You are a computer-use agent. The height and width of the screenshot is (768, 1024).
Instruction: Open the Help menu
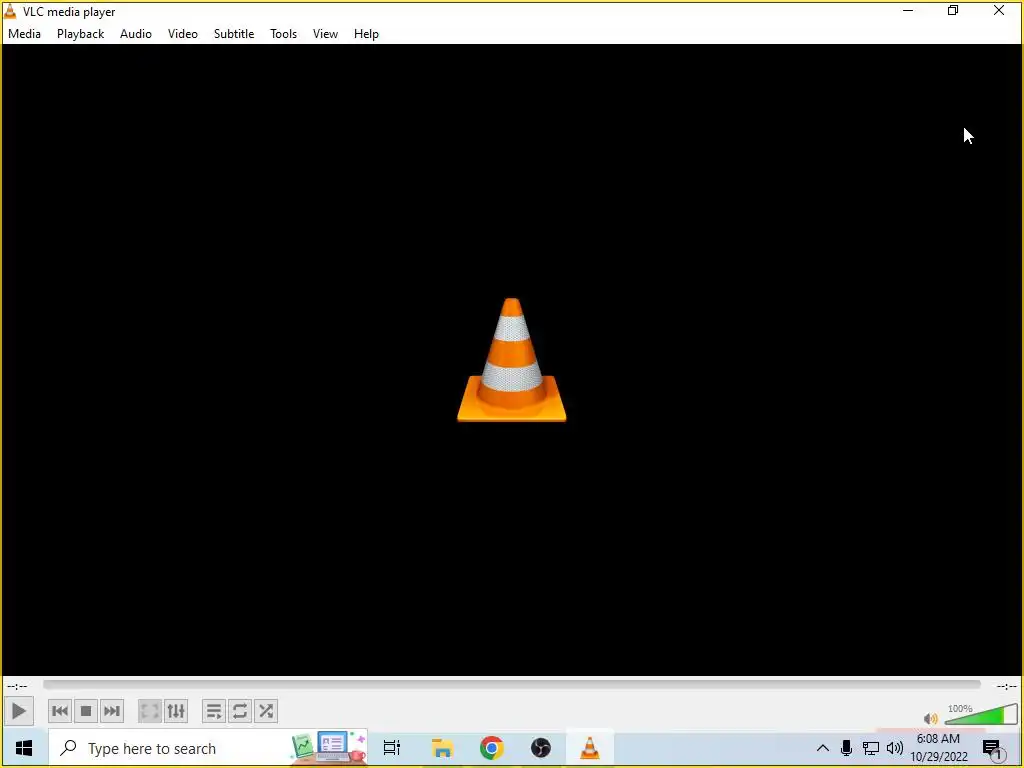(366, 34)
